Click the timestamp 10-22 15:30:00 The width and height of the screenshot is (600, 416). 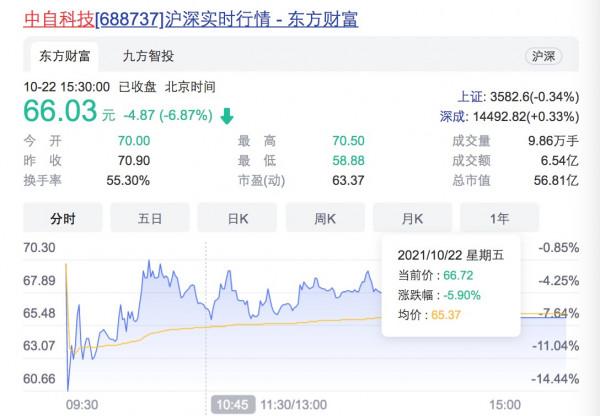pyautogui.click(x=67, y=87)
